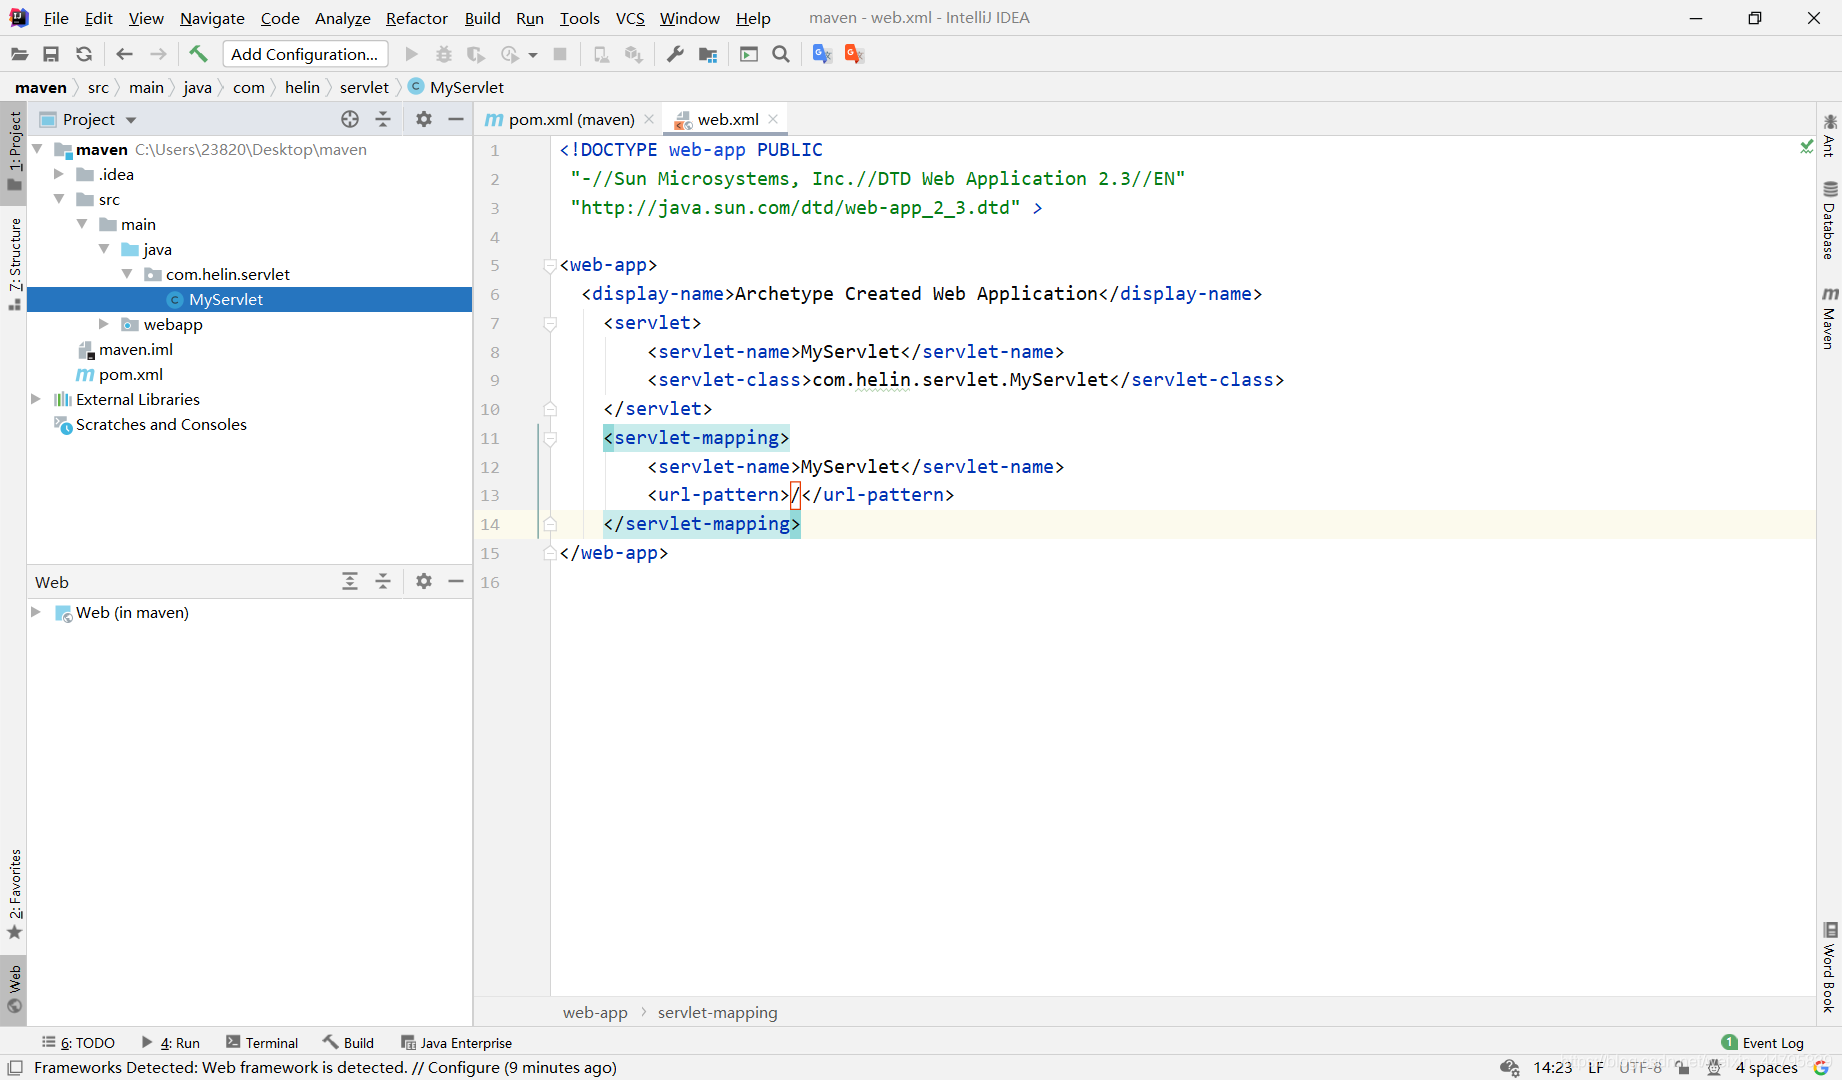1842x1080 pixels.
Task: Open Settings via the wrench icon
Action: point(675,54)
